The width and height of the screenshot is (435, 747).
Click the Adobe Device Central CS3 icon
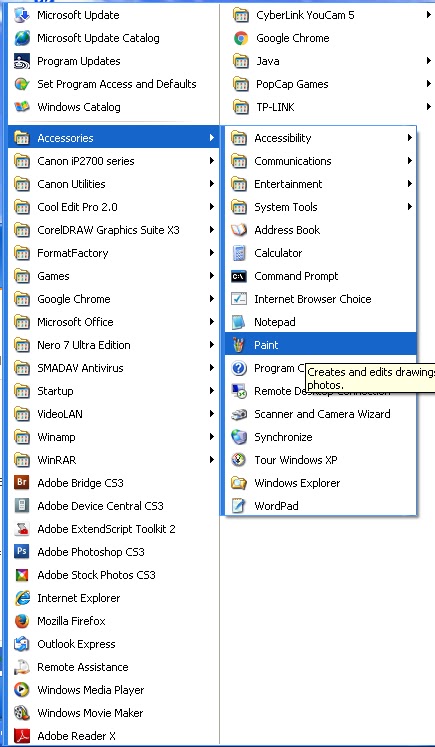pos(22,505)
